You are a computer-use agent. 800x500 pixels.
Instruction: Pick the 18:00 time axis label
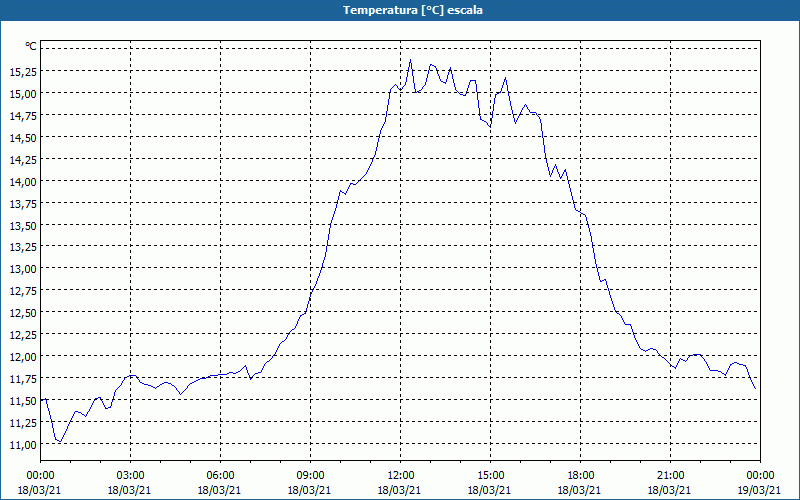[x=580, y=476]
